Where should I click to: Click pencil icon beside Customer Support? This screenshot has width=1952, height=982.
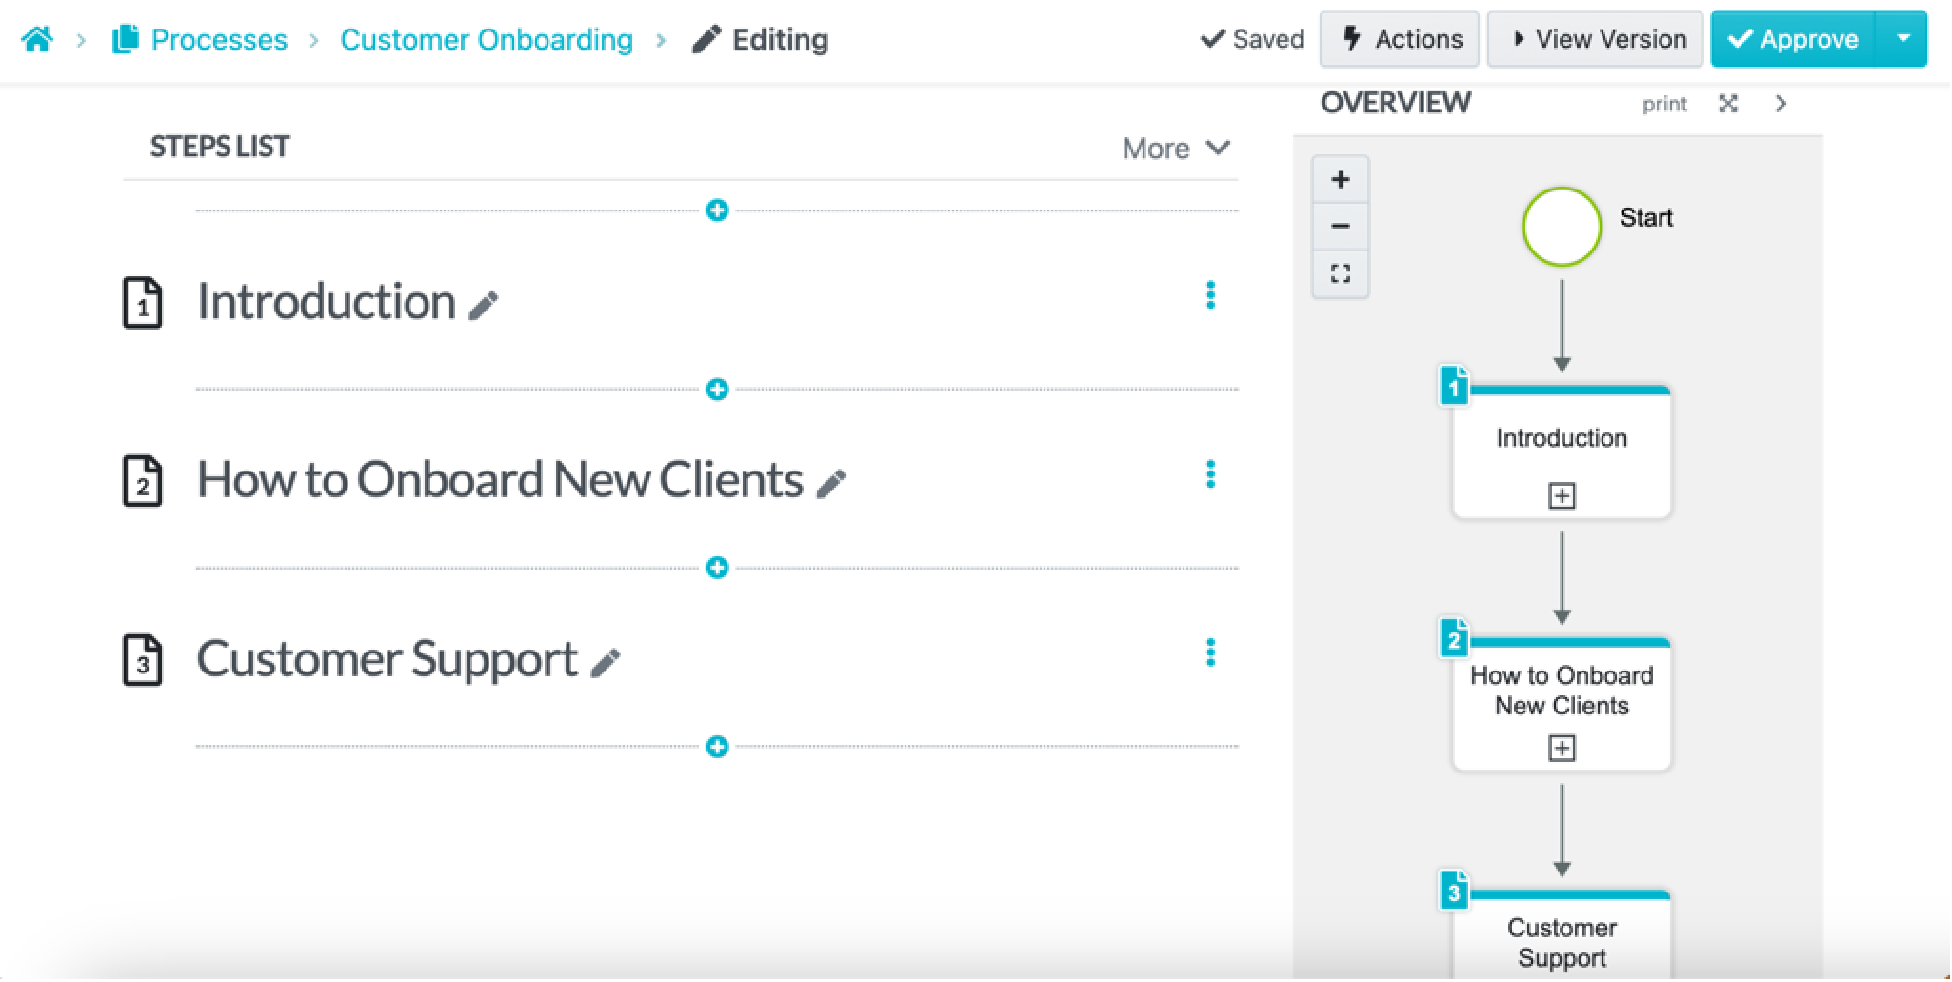click(x=605, y=663)
